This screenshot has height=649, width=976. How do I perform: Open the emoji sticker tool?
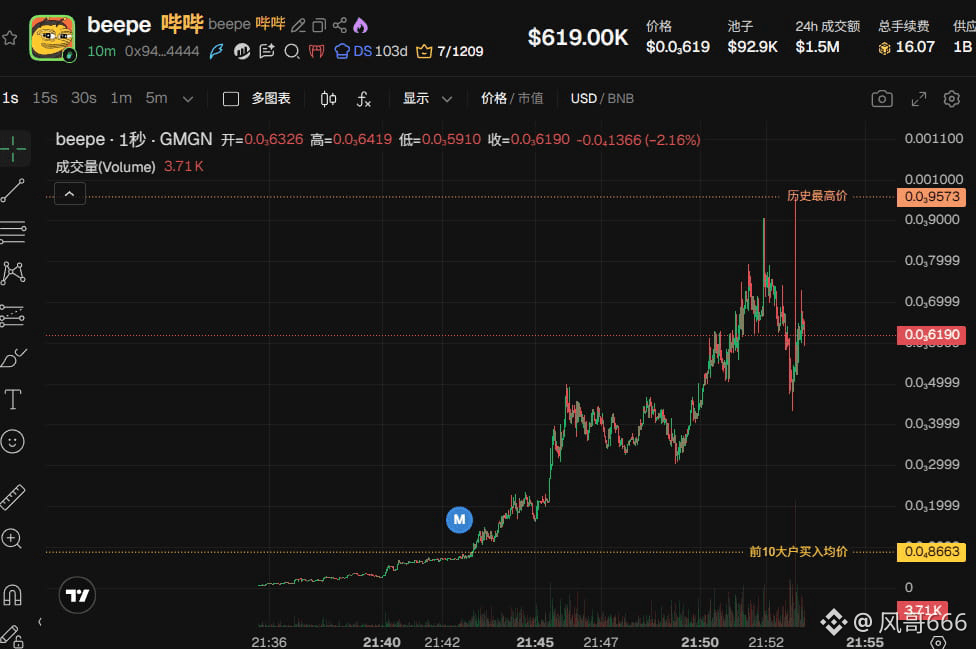[12, 441]
